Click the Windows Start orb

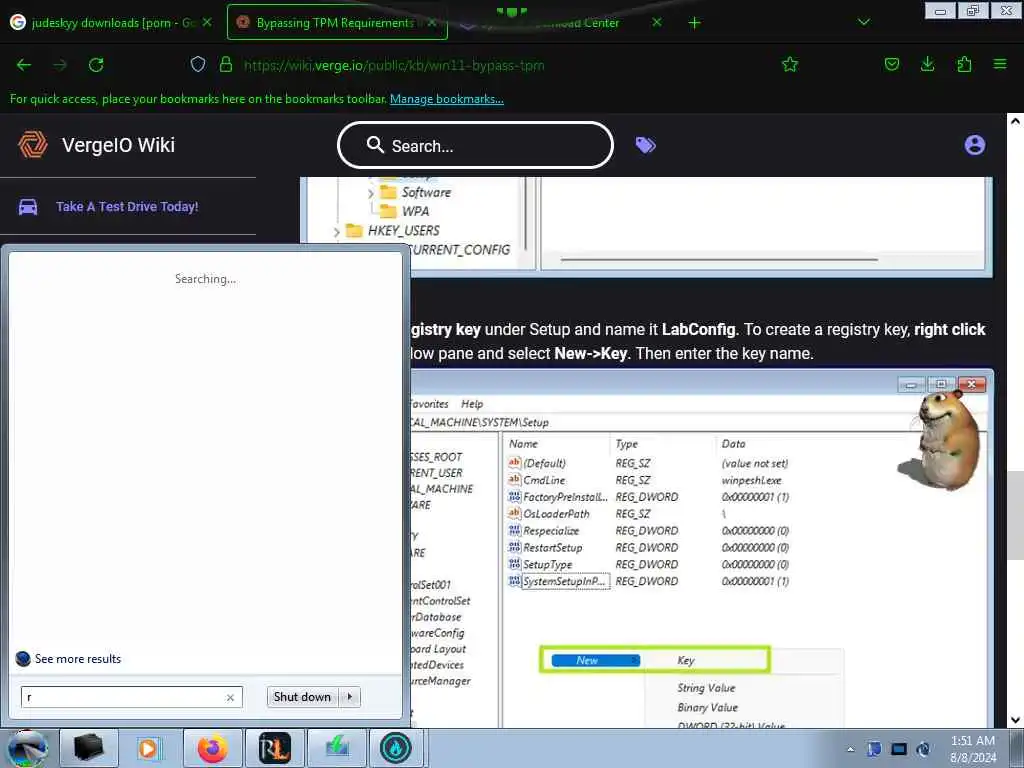point(25,749)
